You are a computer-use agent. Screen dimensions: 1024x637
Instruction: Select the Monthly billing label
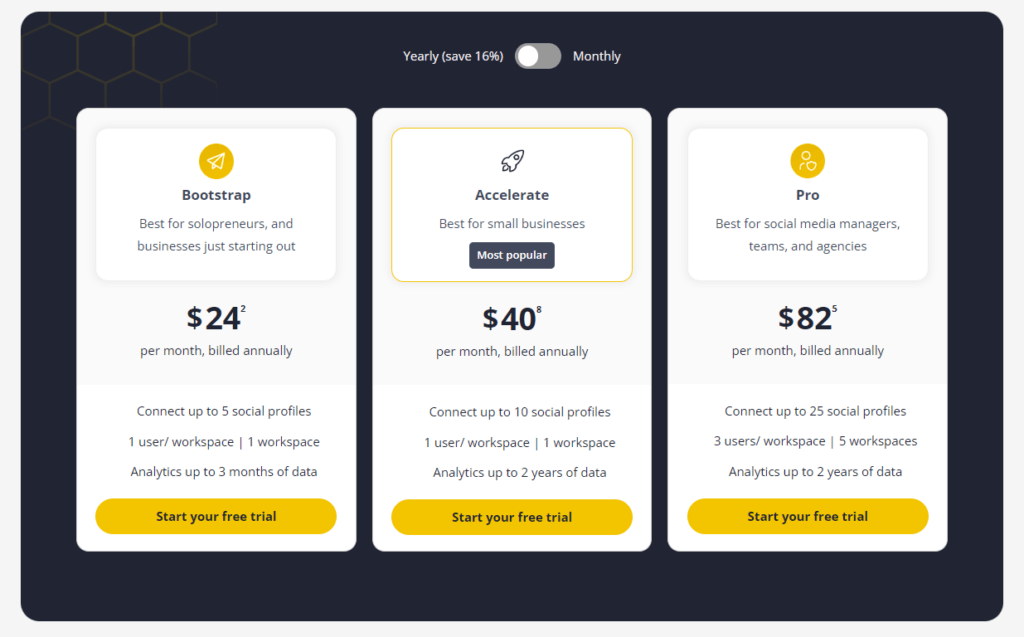pyautogui.click(x=596, y=56)
